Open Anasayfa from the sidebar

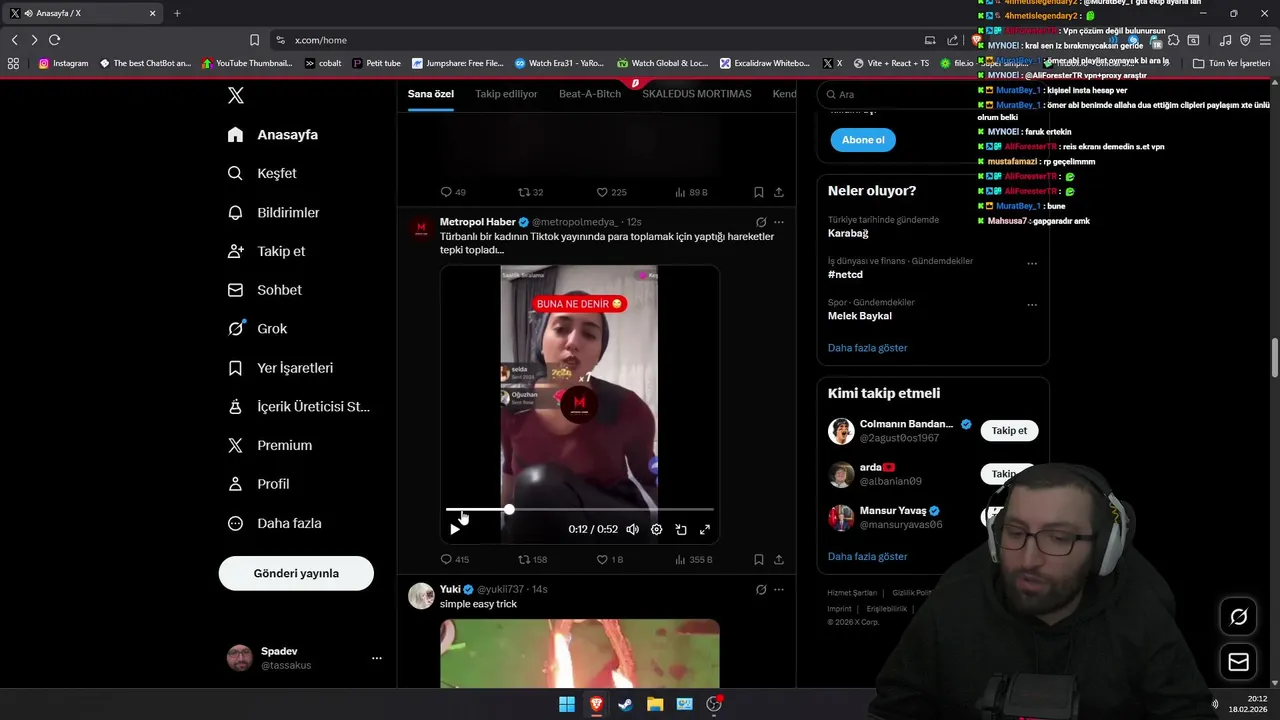click(273, 134)
